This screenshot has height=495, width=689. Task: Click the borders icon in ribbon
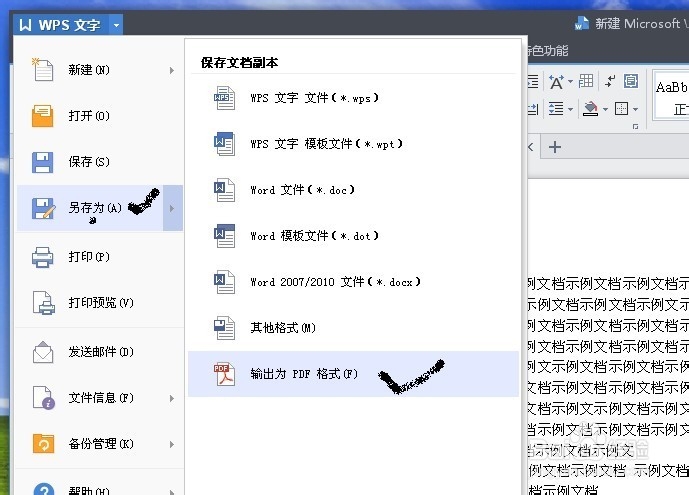621,108
